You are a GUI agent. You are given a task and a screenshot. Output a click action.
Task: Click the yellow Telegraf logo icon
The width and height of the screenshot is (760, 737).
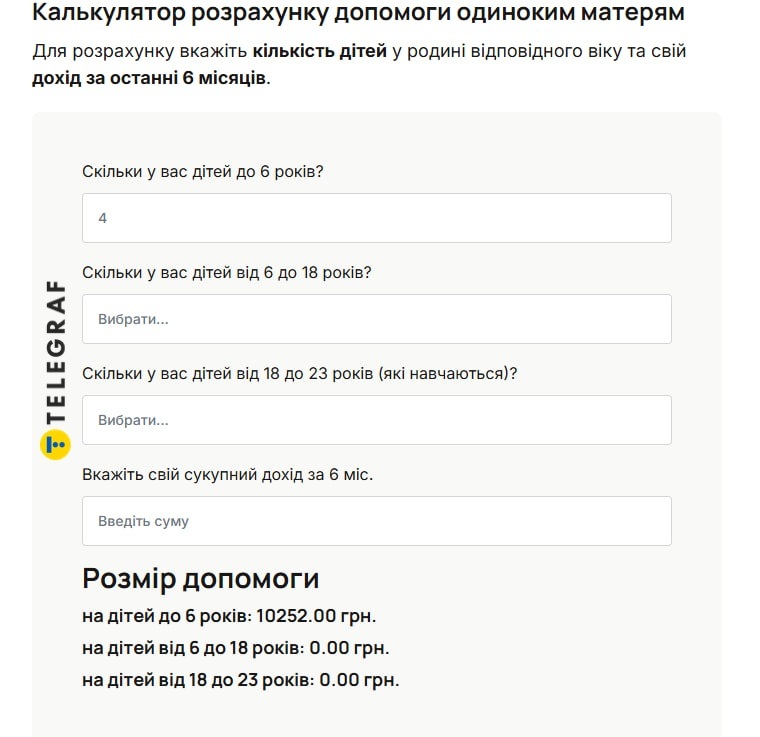(x=55, y=444)
